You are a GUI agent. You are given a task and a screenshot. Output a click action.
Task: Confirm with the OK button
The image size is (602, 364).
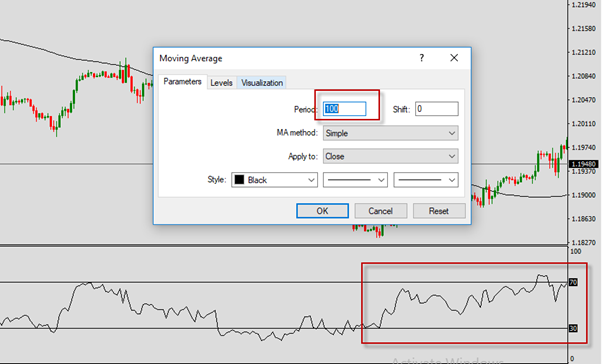click(322, 211)
